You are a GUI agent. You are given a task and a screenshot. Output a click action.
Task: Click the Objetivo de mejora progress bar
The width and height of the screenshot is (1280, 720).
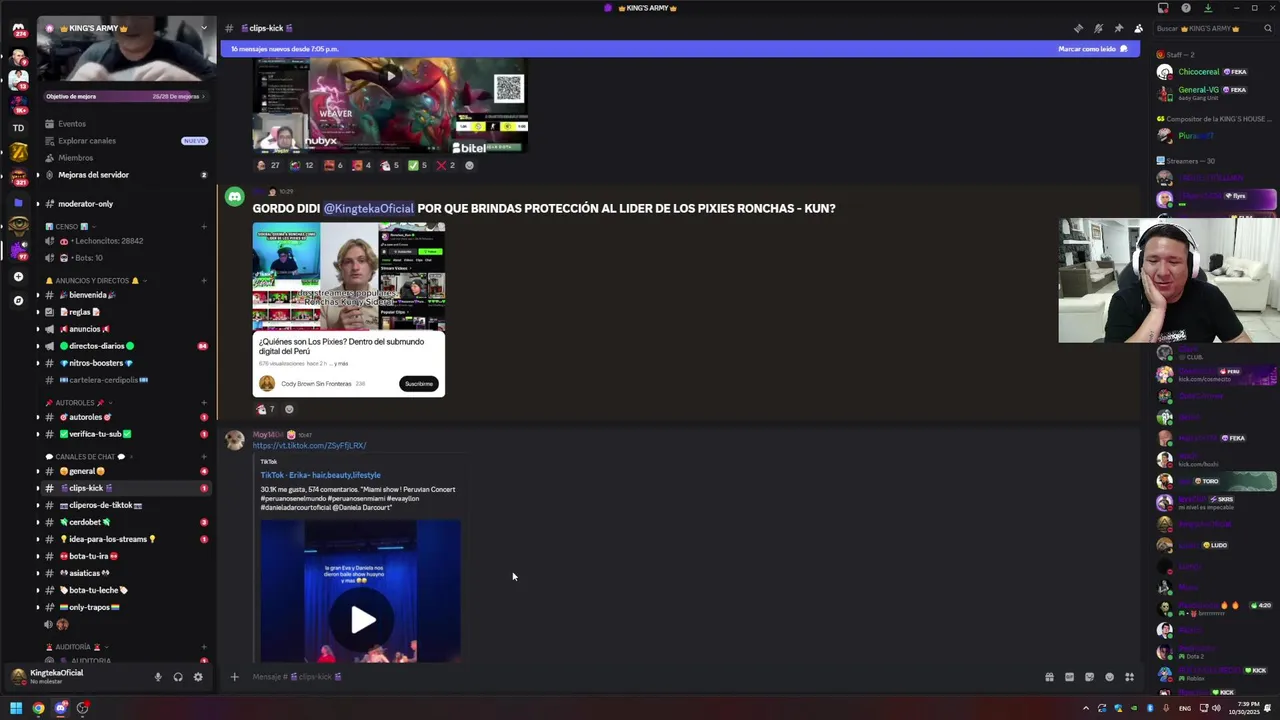coord(125,96)
